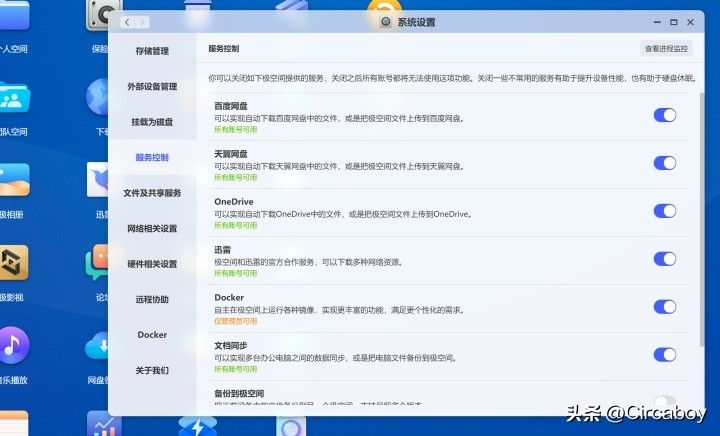720x436 pixels.
Task: Select 远程协助 in the sidebar
Action: (152, 299)
